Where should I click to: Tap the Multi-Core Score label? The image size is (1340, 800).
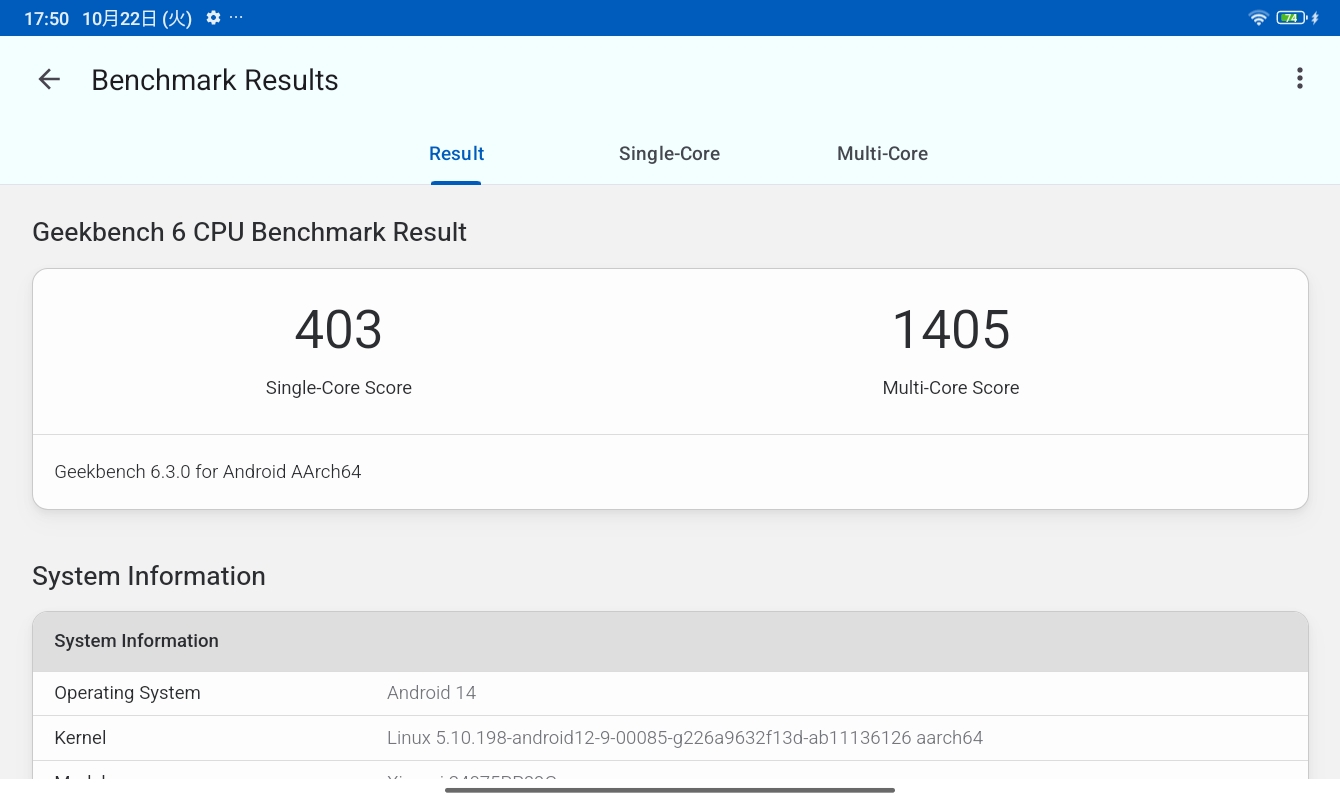pyautogui.click(x=951, y=388)
